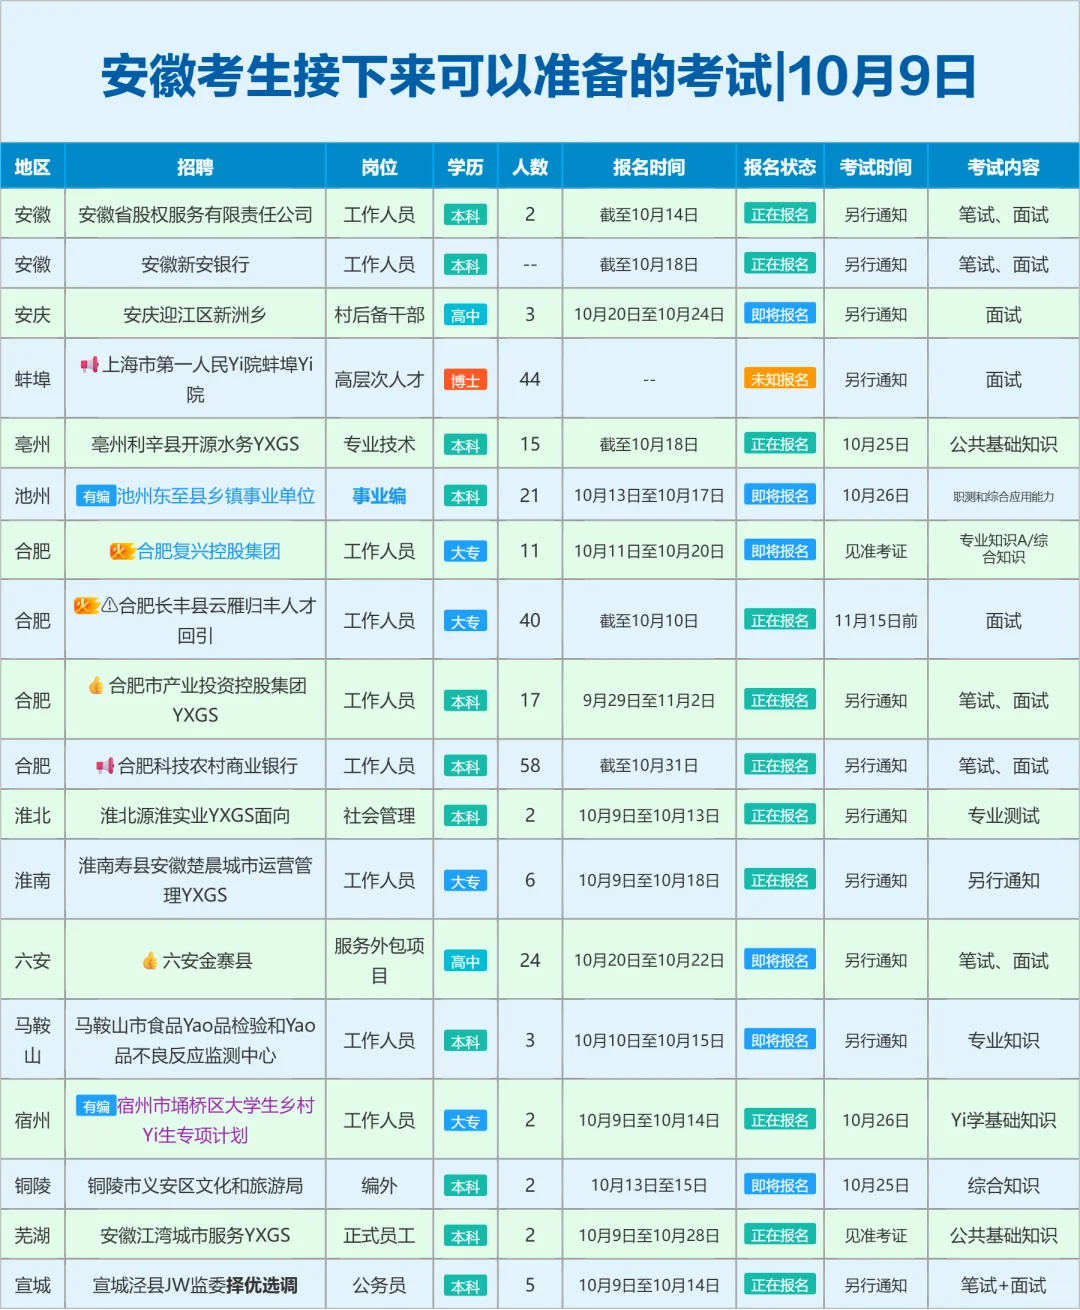Toggle the 有编 badge in the 宿州 row
This screenshot has height=1310, width=1080.
pyautogui.click(x=95, y=1106)
